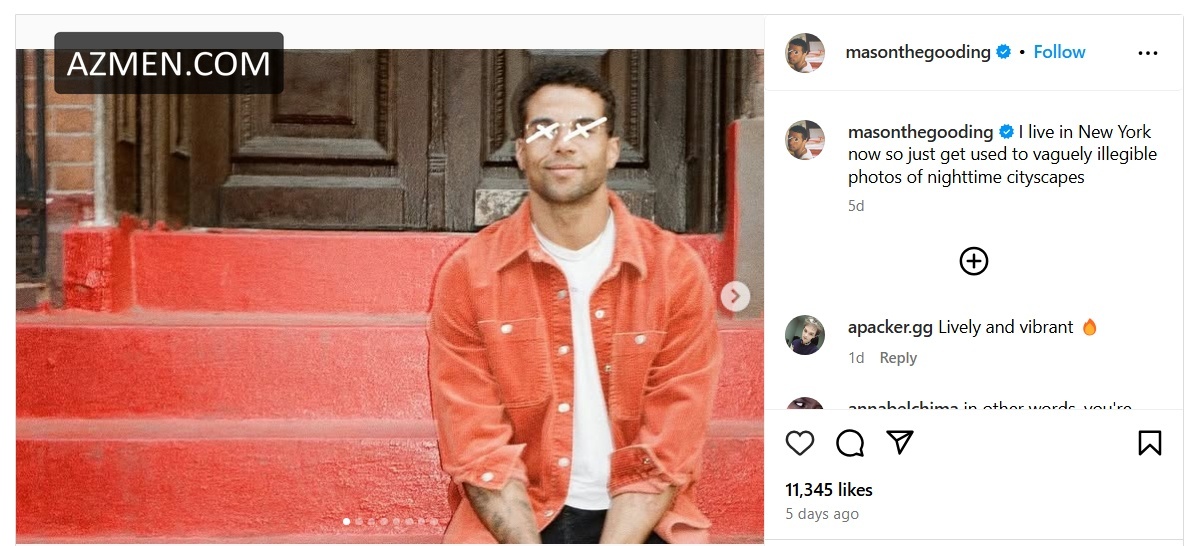Viewport: 1198px width, 546px height.
Task: Open apacker.gg's profile from the username
Action: [x=890, y=327]
